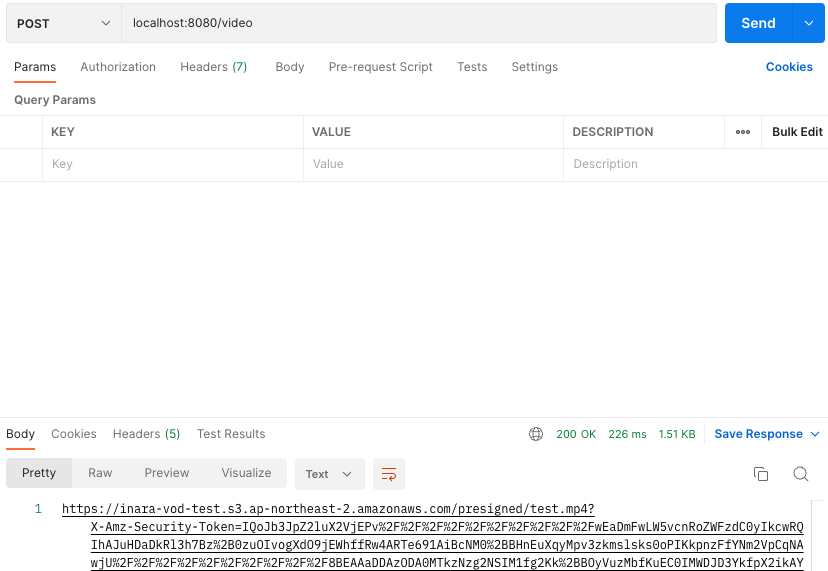Click the KEY column header
828x571 pixels.
coord(63,132)
